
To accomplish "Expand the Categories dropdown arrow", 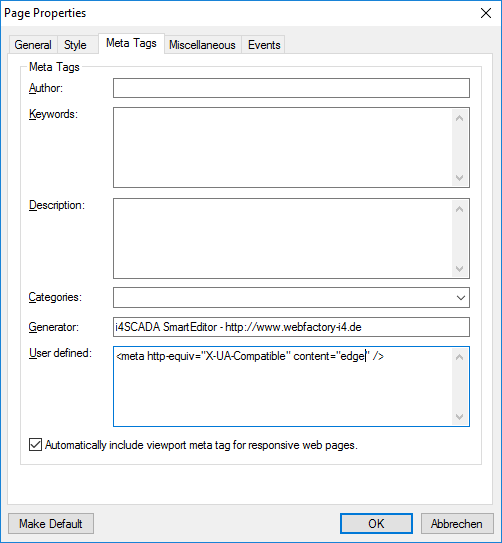I will point(460,297).
